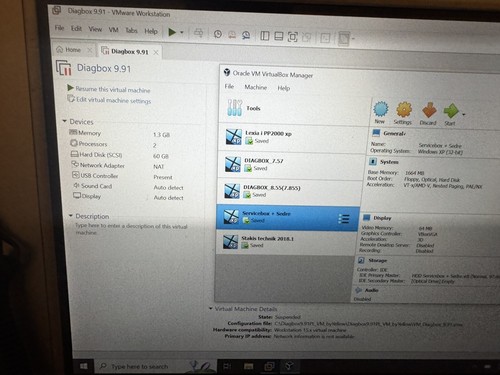Open File Explorer from the taskbar
500x375 pixels.
[248, 367]
